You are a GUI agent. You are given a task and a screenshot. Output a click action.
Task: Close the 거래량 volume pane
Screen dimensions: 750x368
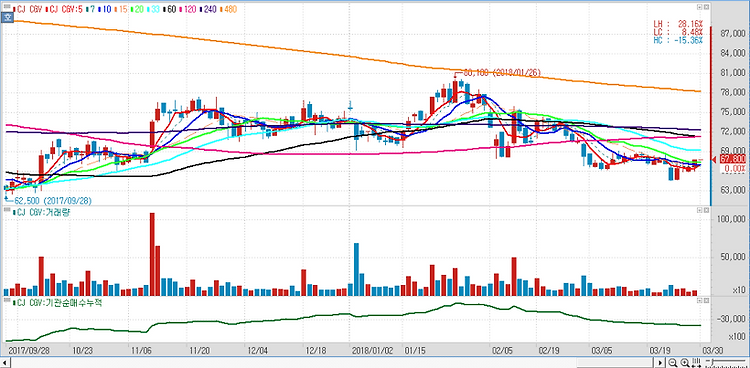705,211
